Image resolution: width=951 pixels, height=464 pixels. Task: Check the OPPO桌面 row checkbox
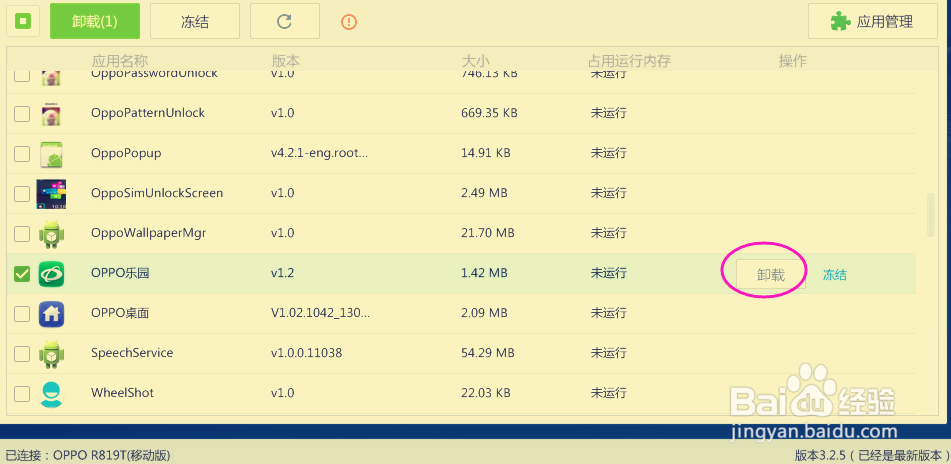pyautogui.click(x=22, y=314)
